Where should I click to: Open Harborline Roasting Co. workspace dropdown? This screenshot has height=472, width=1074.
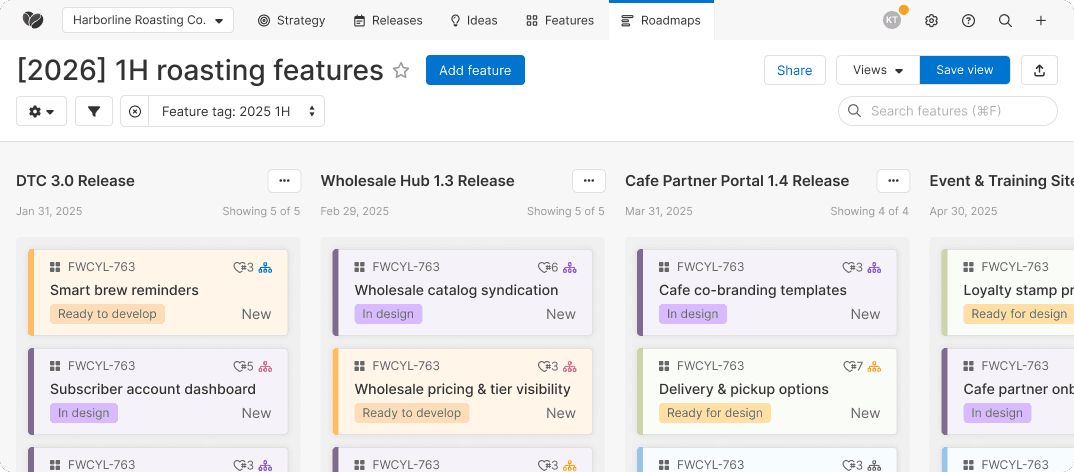click(147, 20)
